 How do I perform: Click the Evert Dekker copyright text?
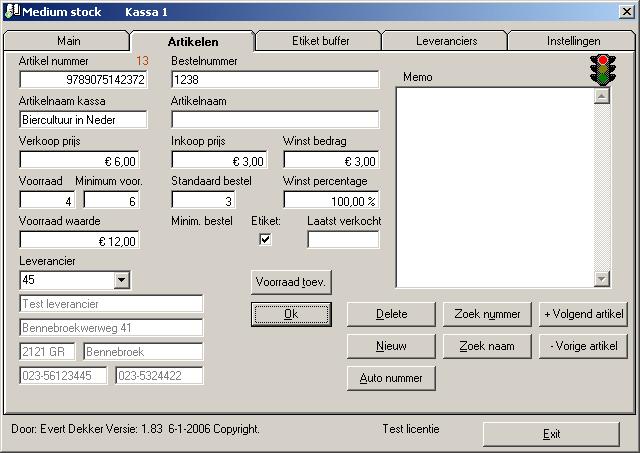pyautogui.click(x=135, y=429)
